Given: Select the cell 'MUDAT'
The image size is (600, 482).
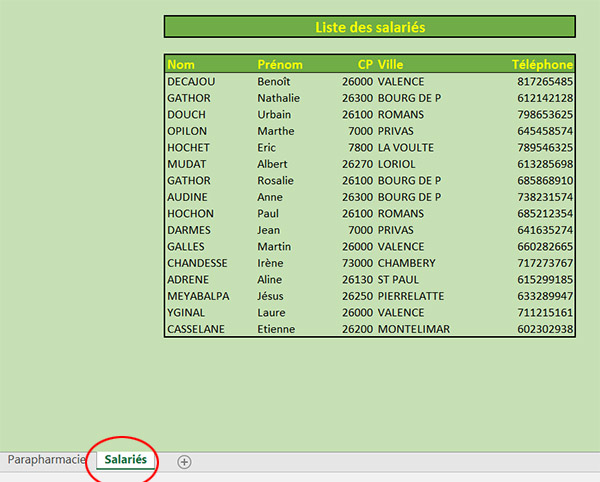Looking at the screenshot, I should (x=186, y=164).
